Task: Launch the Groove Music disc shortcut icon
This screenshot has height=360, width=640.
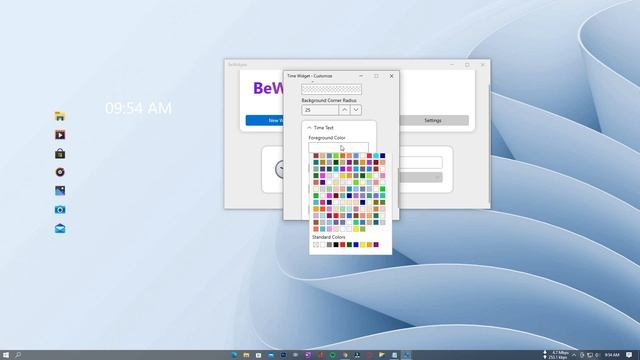Action: point(60,172)
